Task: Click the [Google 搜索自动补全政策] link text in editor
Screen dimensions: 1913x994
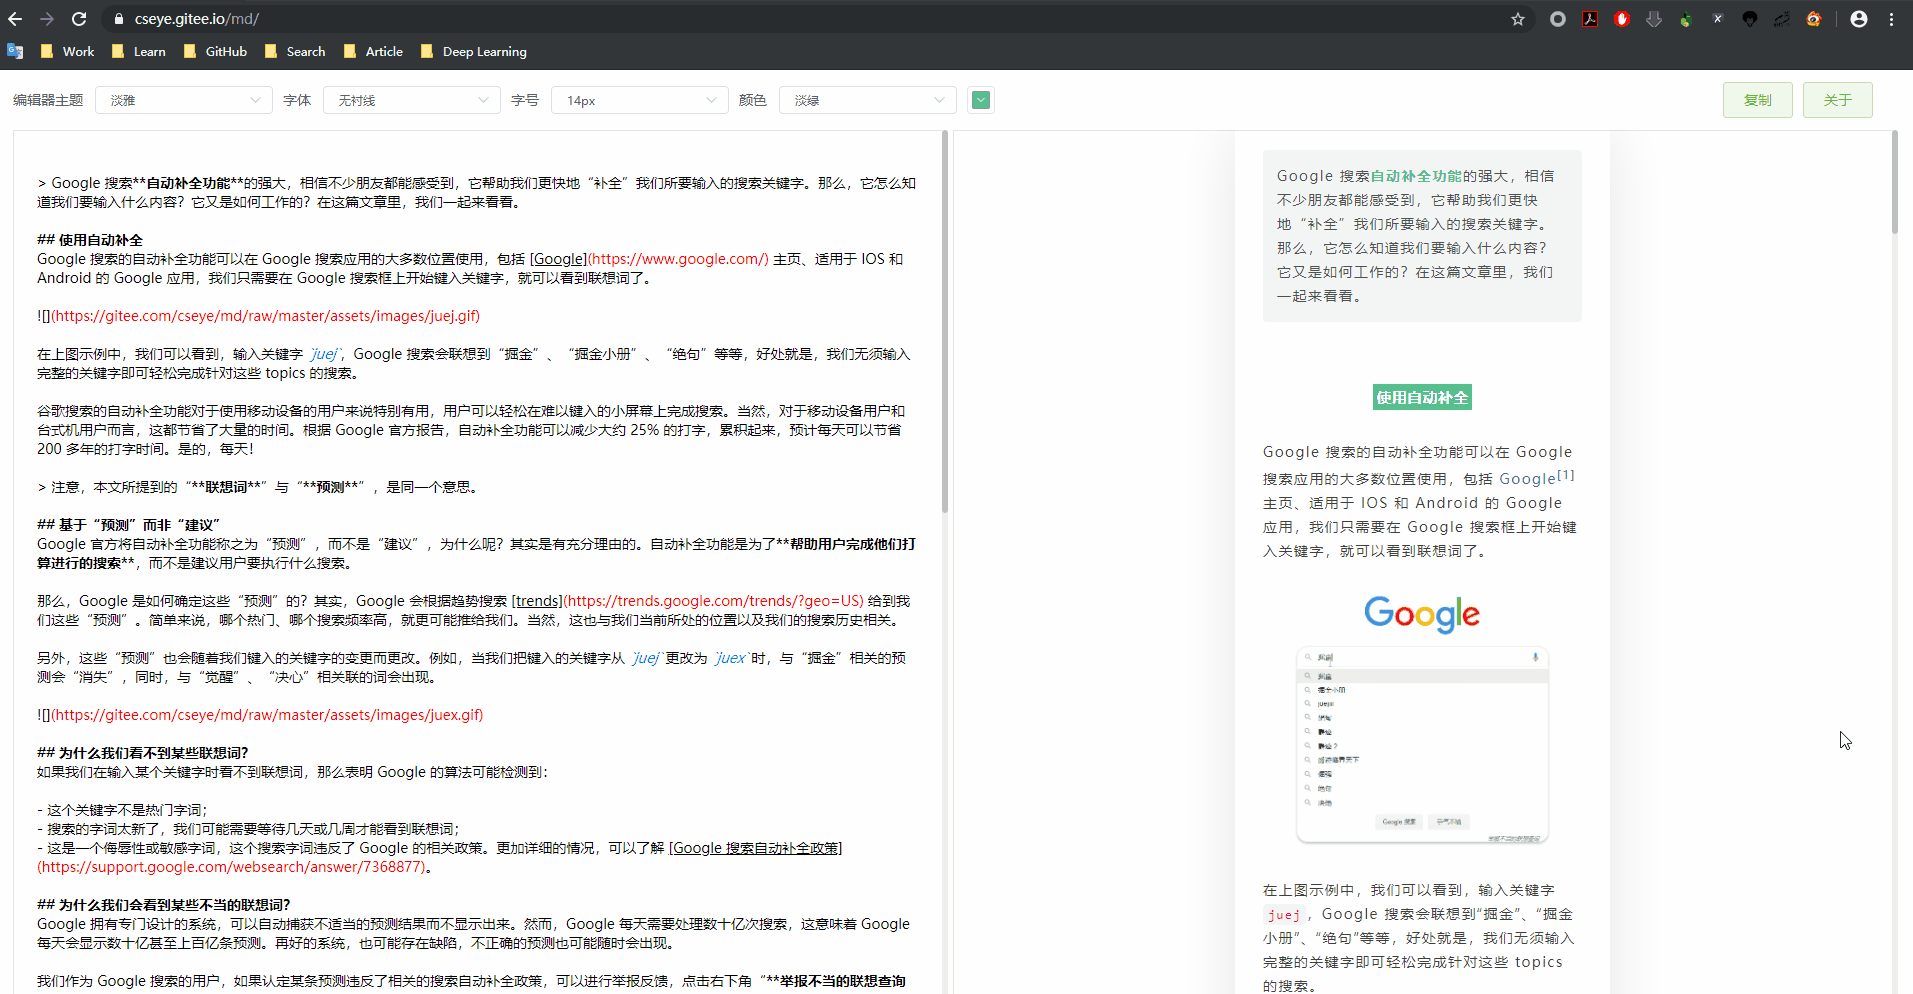Action: click(755, 848)
